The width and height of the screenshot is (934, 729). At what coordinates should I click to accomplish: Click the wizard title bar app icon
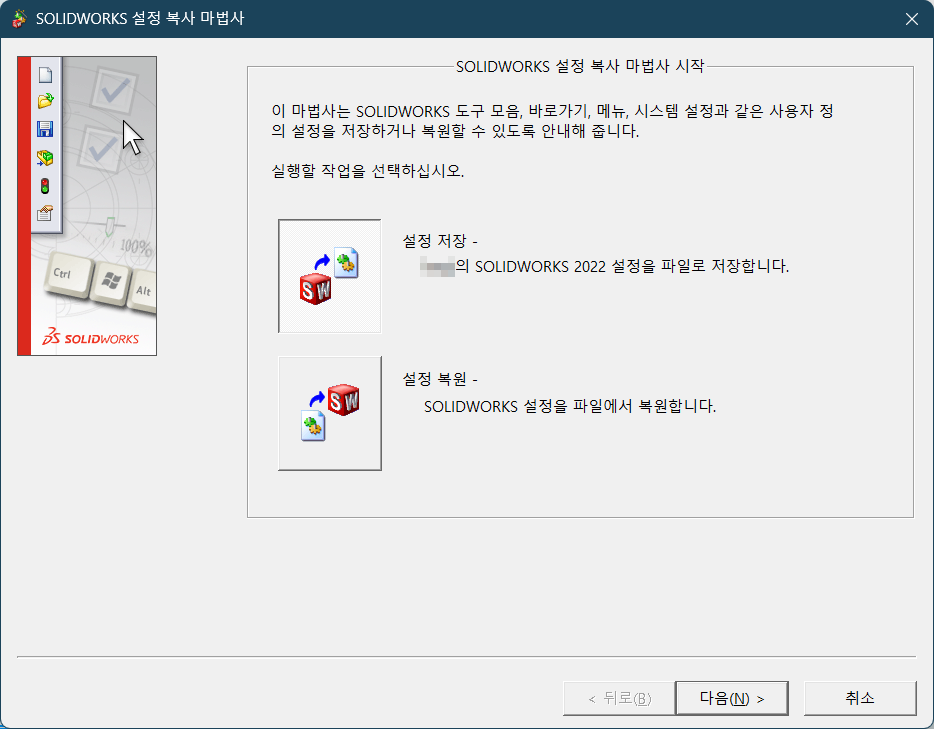pos(20,18)
